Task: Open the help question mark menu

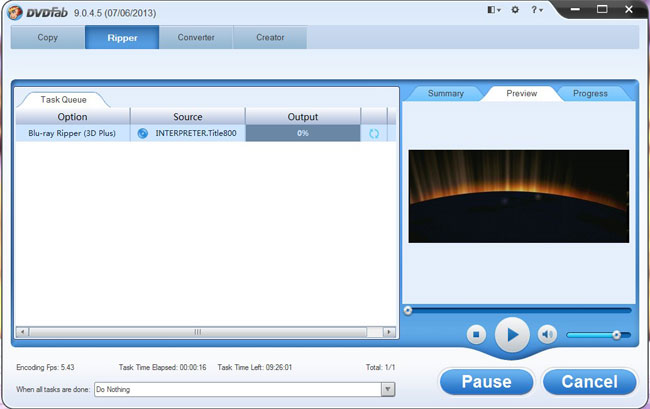Action: [536, 10]
